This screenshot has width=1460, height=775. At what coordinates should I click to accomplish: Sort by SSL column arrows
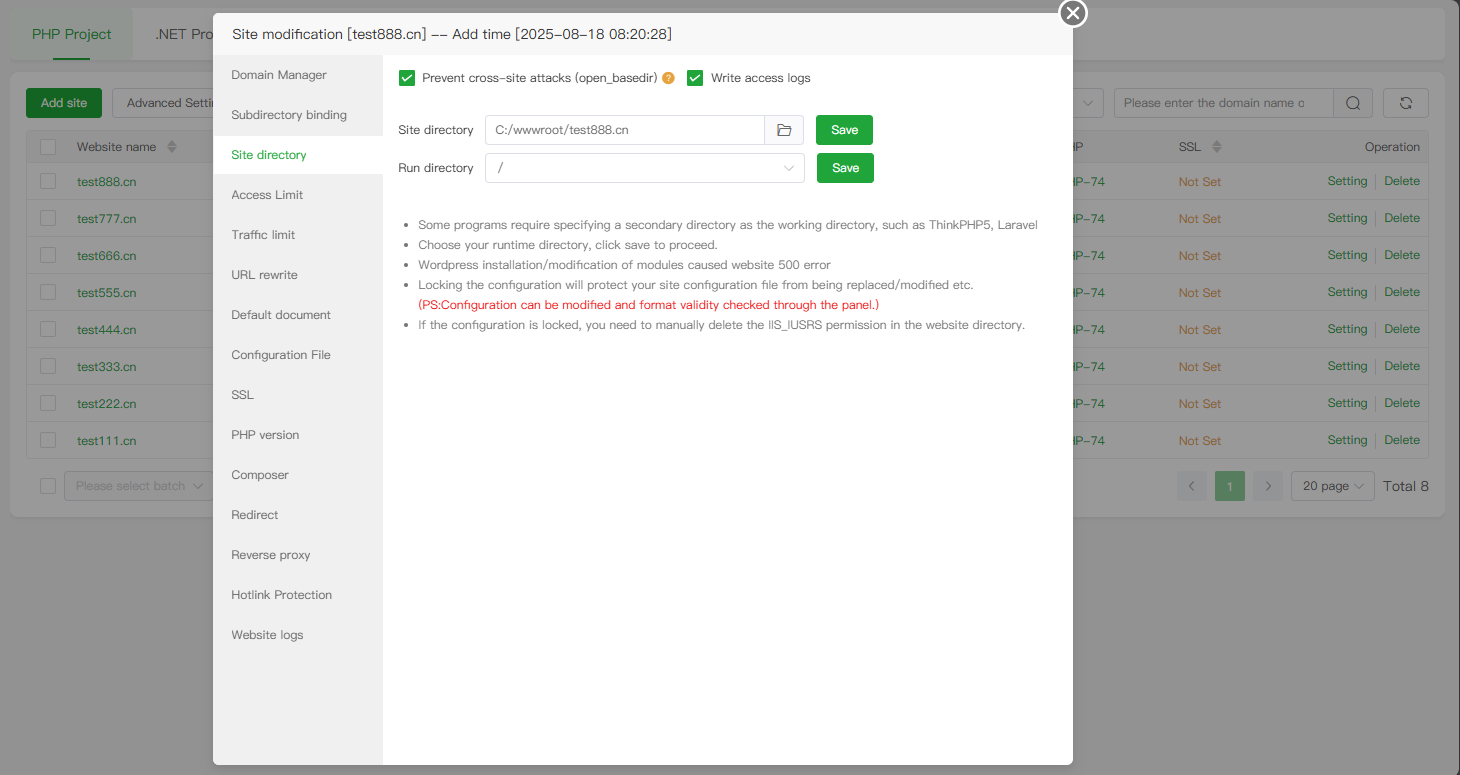(x=1217, y=147)
